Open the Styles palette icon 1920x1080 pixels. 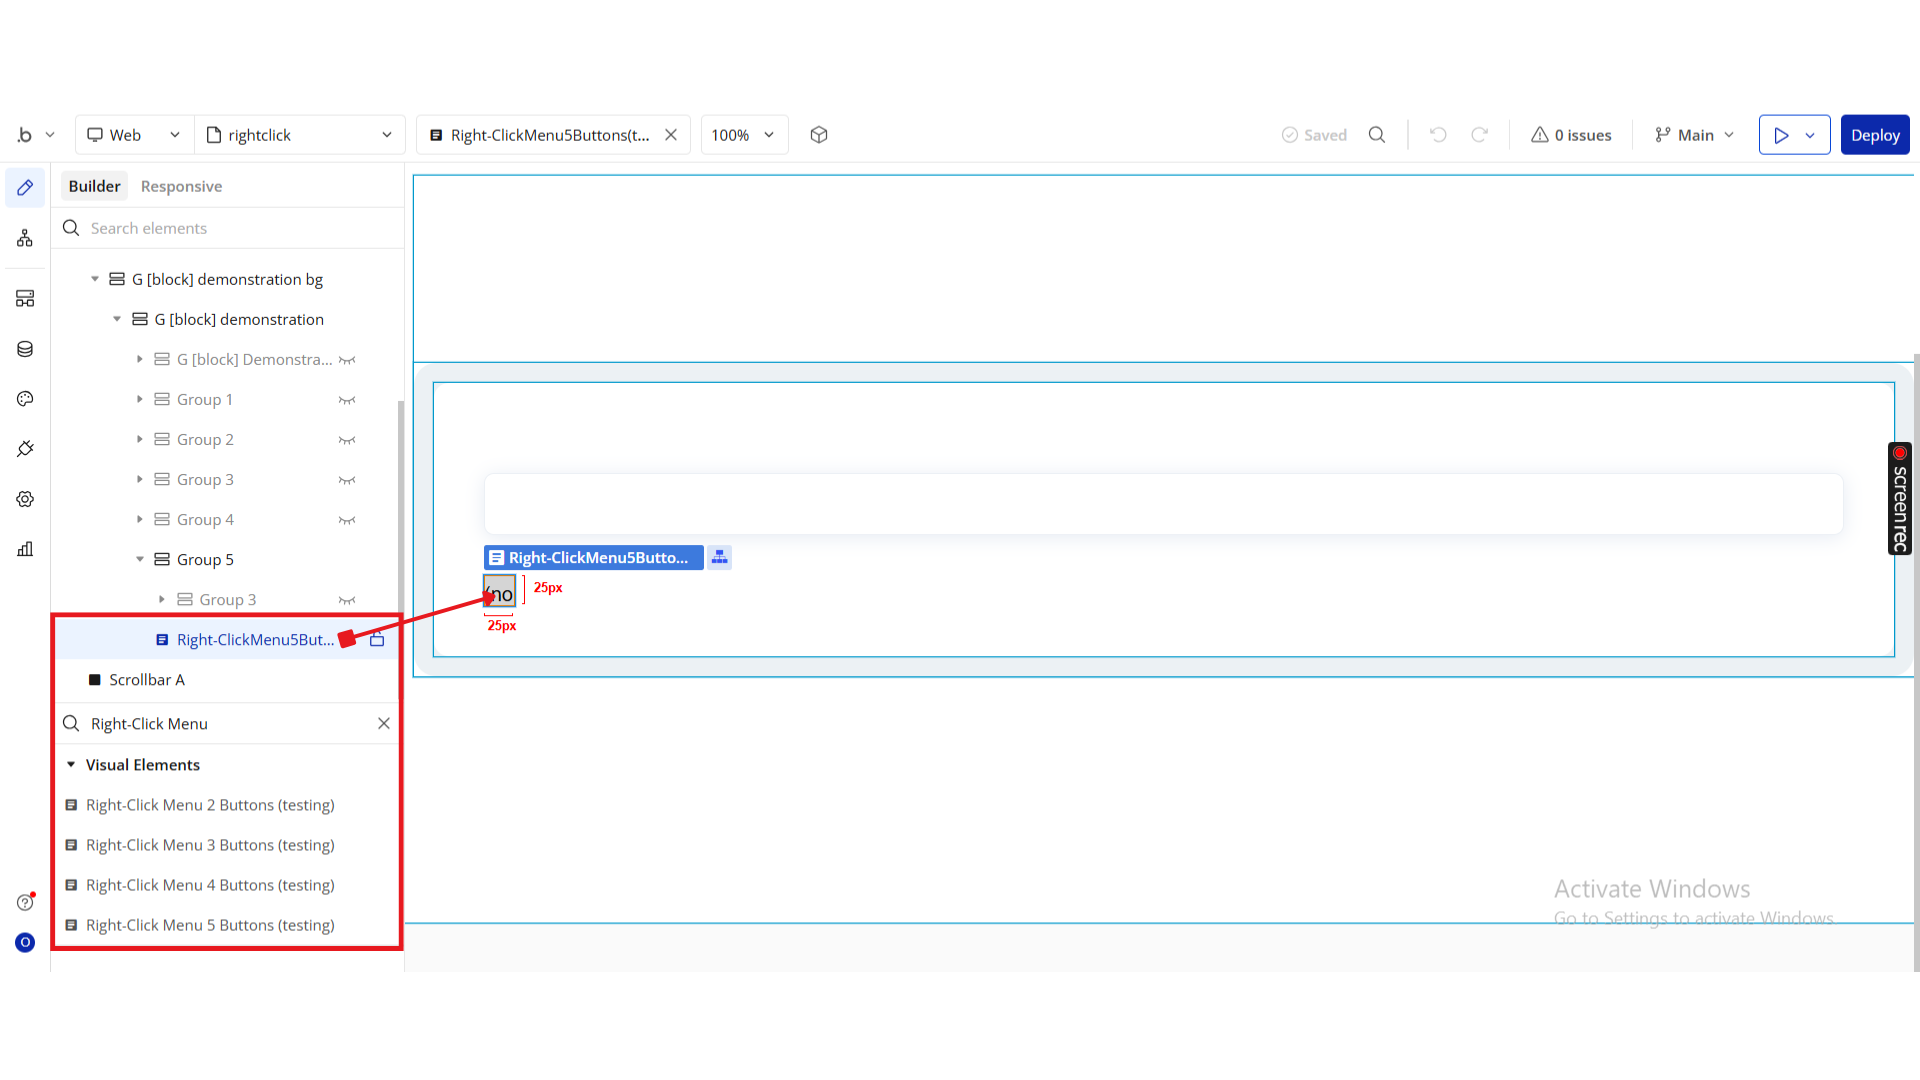[x=25, y=399]
